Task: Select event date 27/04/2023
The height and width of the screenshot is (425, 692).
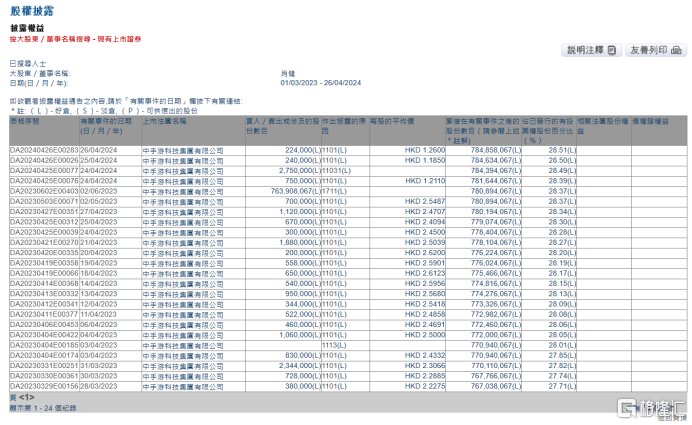Action: [99, 212]
